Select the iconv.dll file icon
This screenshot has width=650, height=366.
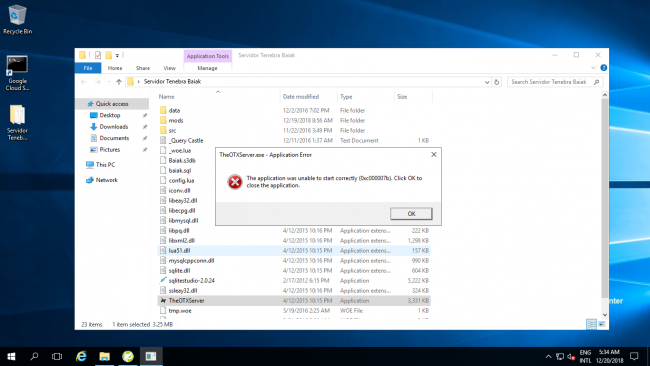tap(163, 190)
